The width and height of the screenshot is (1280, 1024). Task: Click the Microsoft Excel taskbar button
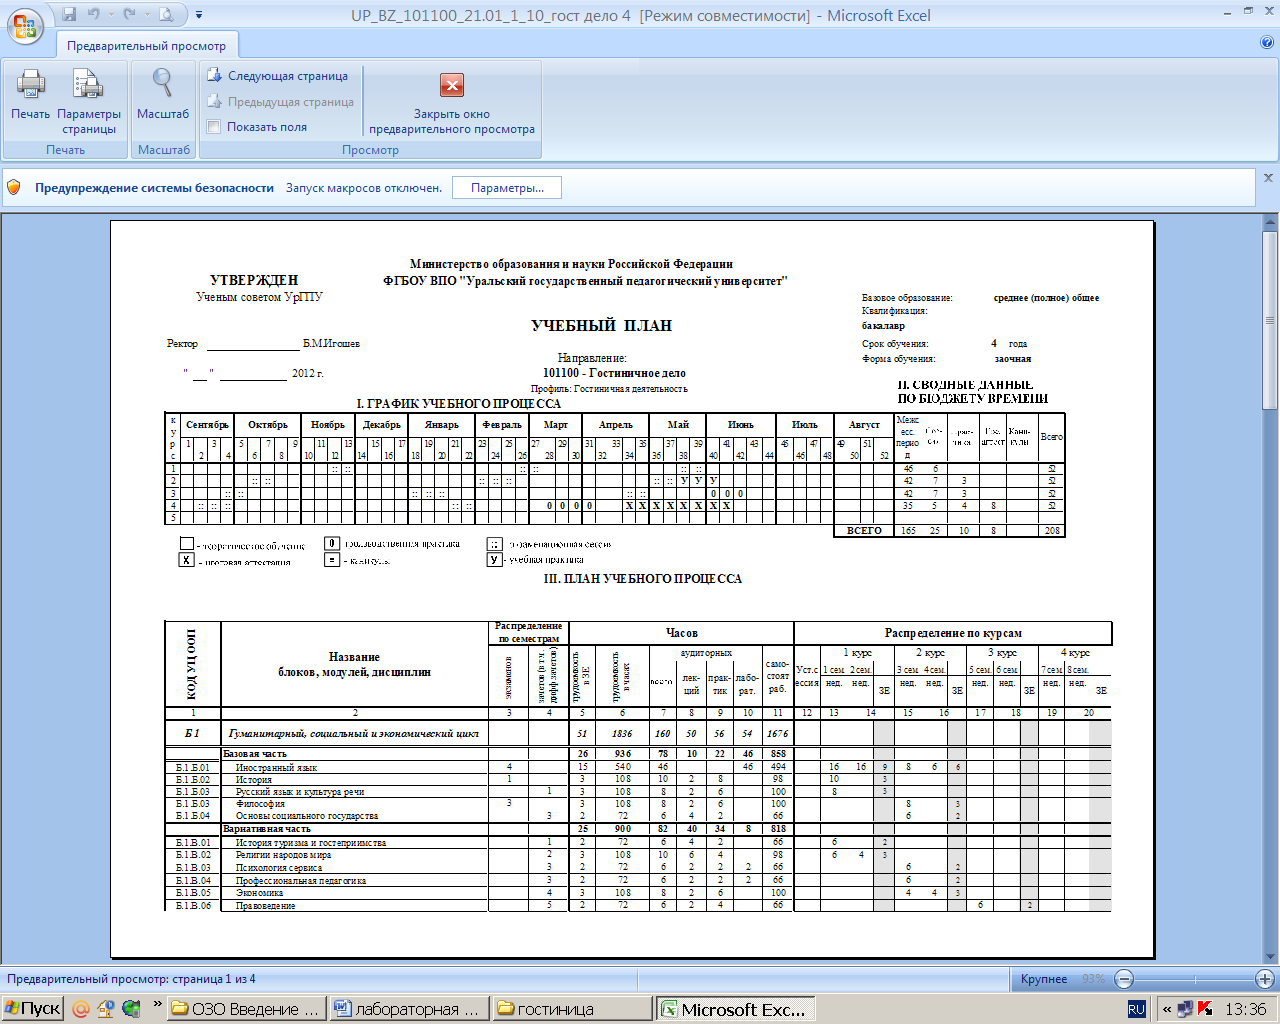735,1009
